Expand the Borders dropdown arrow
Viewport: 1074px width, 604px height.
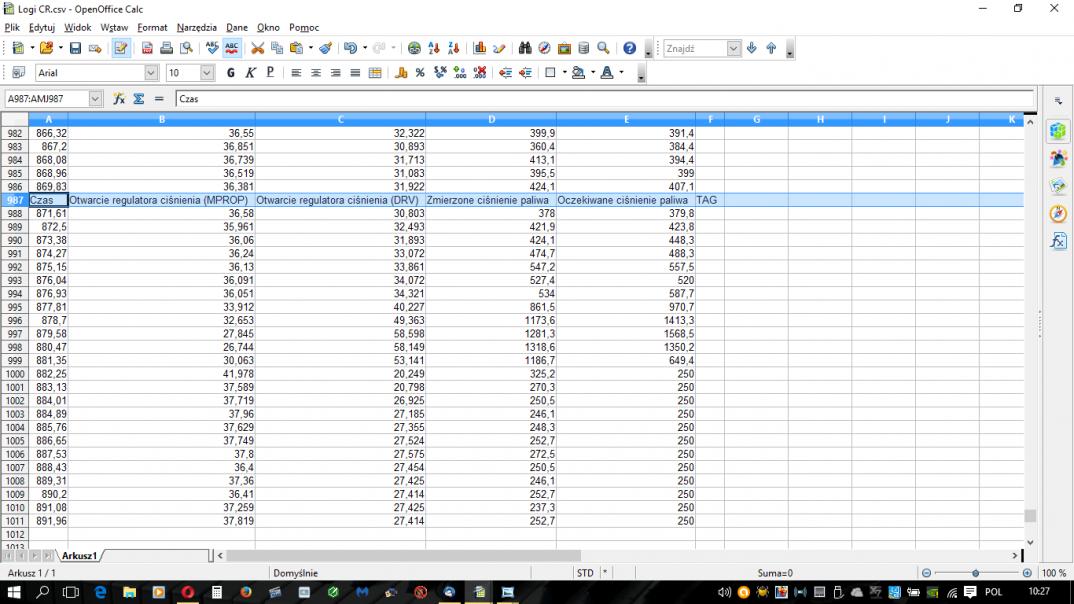point(564,73)
